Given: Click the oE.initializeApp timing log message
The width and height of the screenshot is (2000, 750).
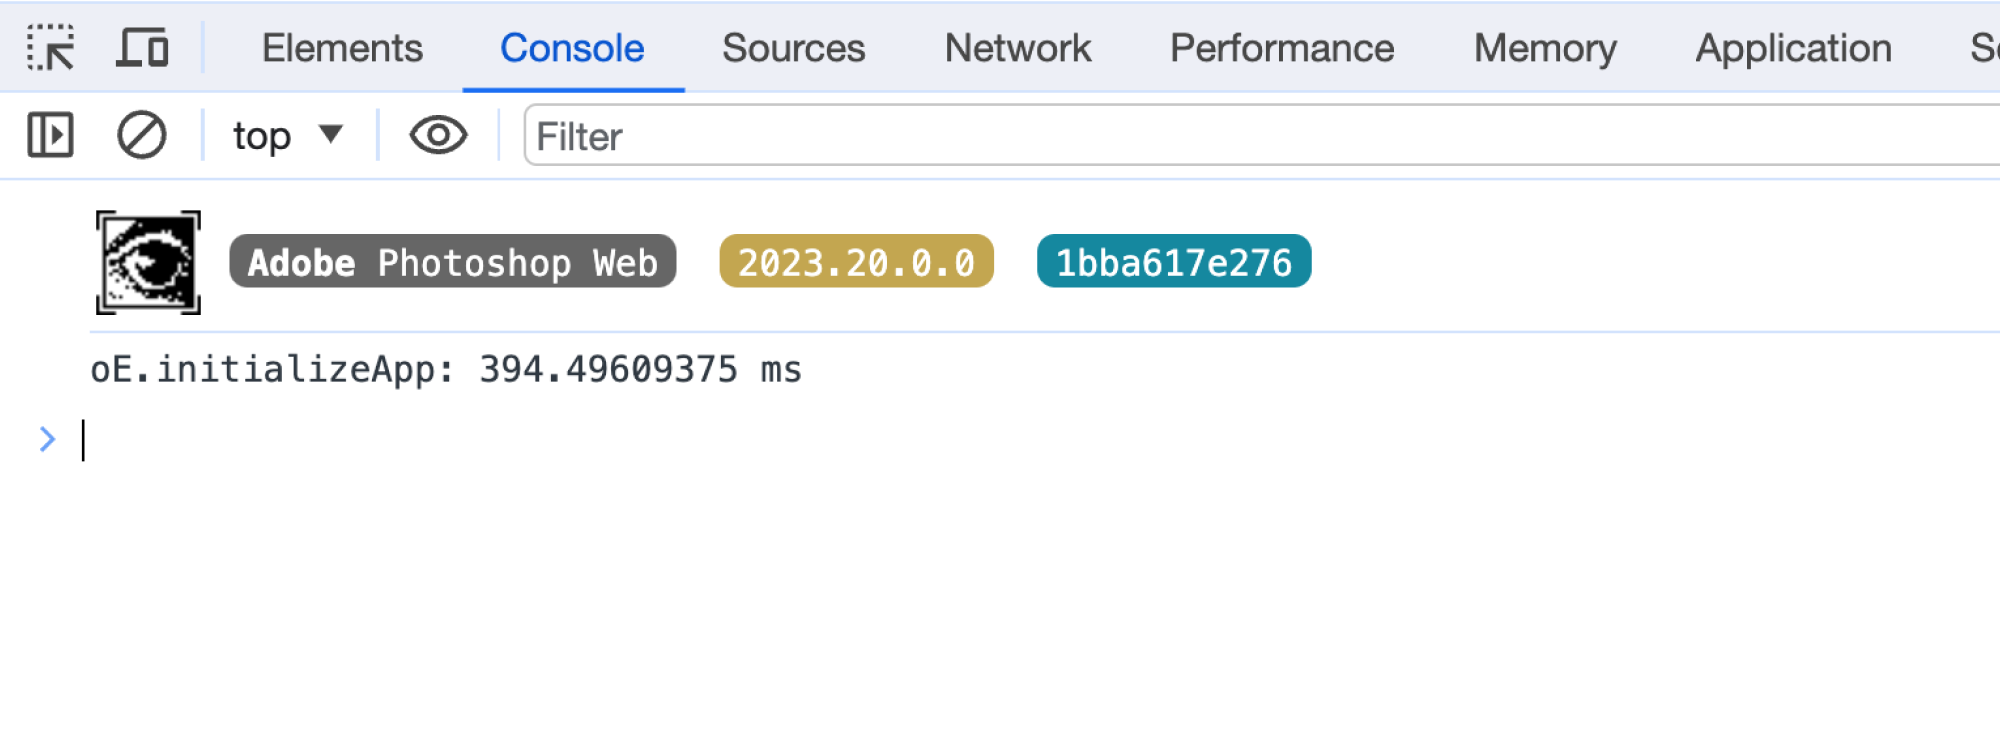Looking at the screenshot, I should point(445,370).
